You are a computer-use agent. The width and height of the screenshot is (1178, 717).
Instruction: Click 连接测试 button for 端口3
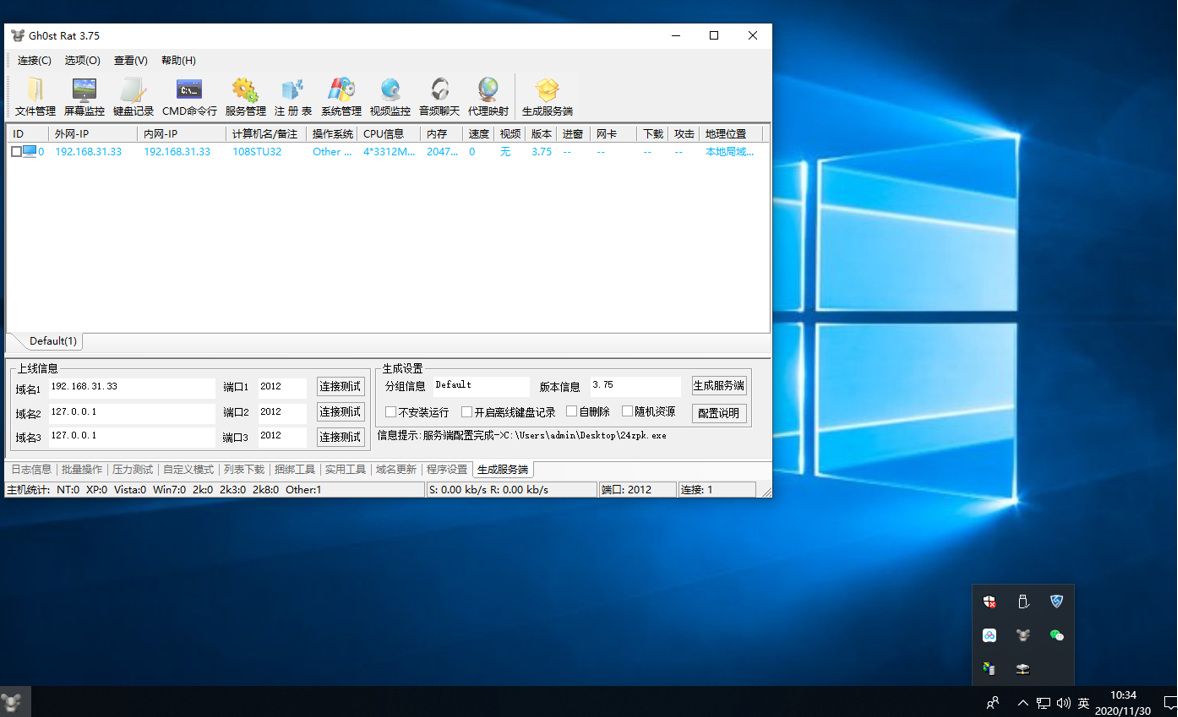pyautogui.click(x=340, y=437)
